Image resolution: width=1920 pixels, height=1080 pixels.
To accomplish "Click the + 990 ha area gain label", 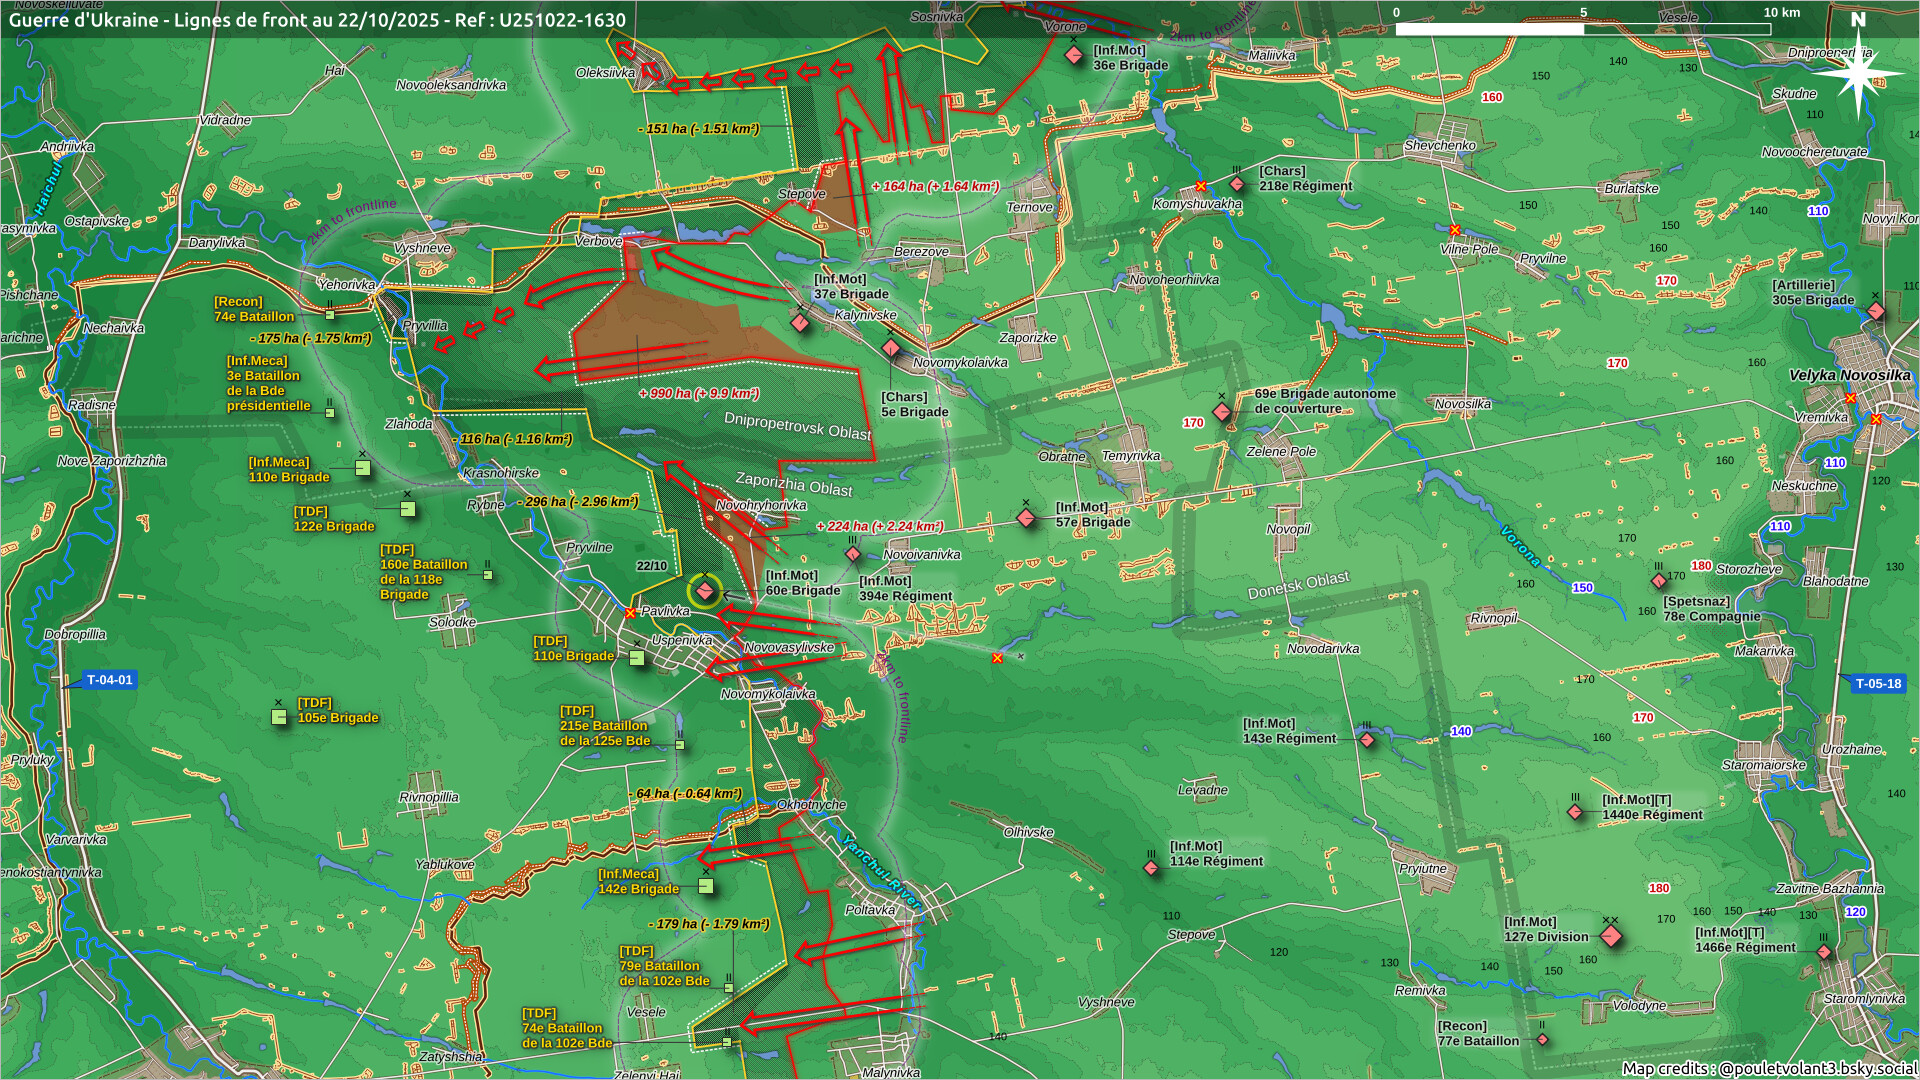I will 699,393.
